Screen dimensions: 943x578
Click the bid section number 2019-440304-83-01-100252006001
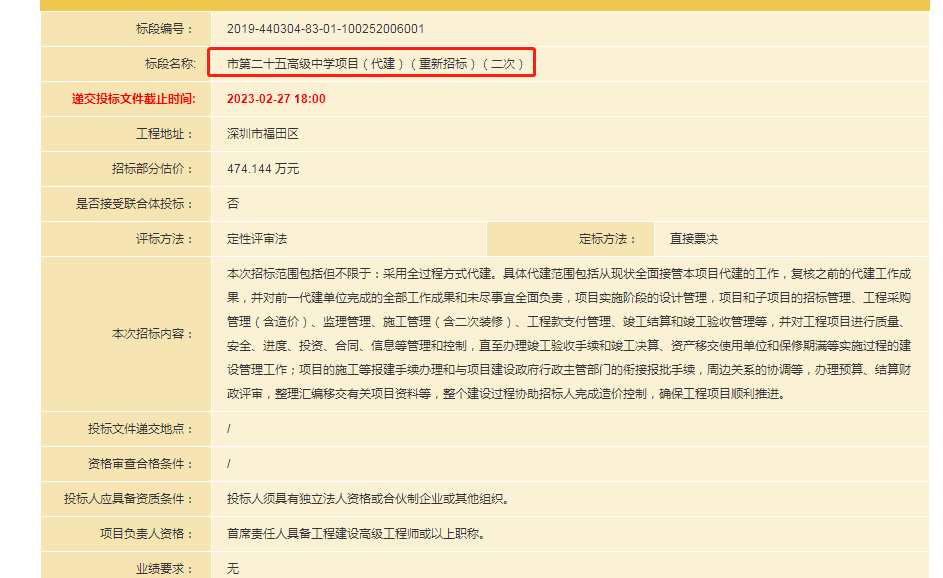(325, 29)
